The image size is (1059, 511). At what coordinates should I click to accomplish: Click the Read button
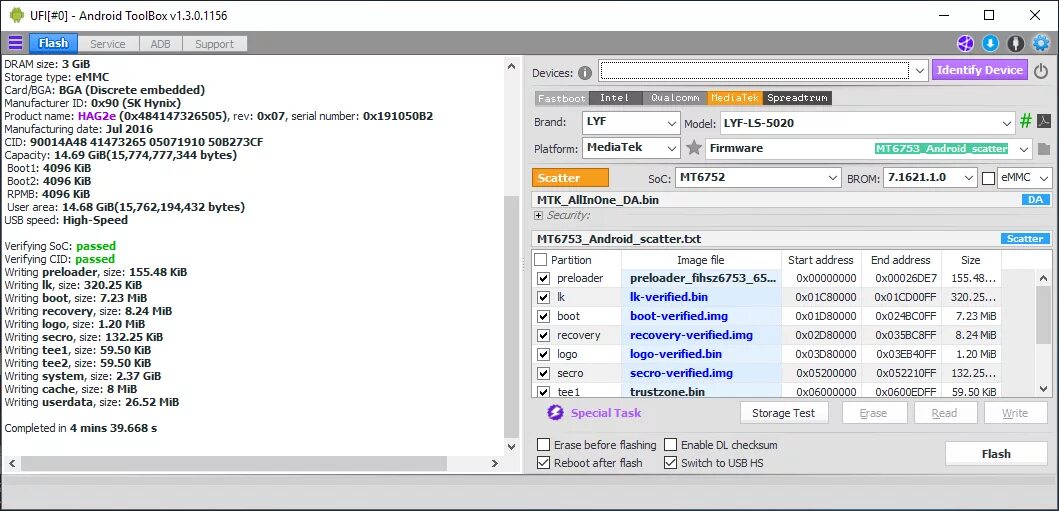(x=944, y=413)
